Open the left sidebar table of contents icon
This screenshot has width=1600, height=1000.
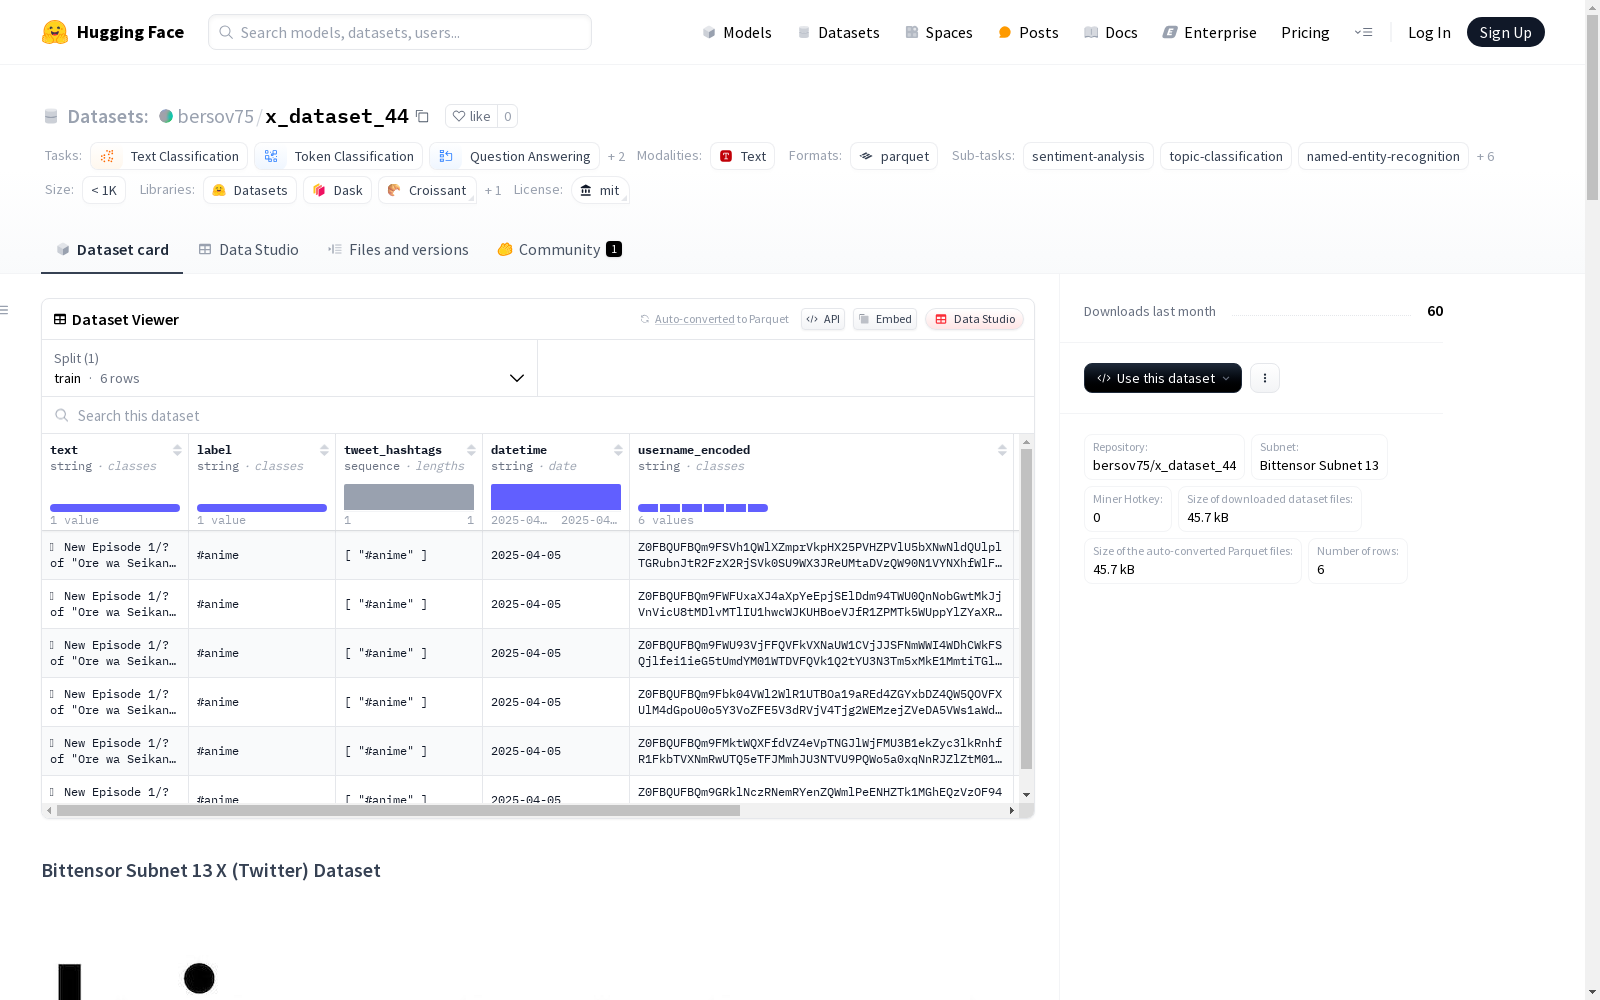click(4, 310)
